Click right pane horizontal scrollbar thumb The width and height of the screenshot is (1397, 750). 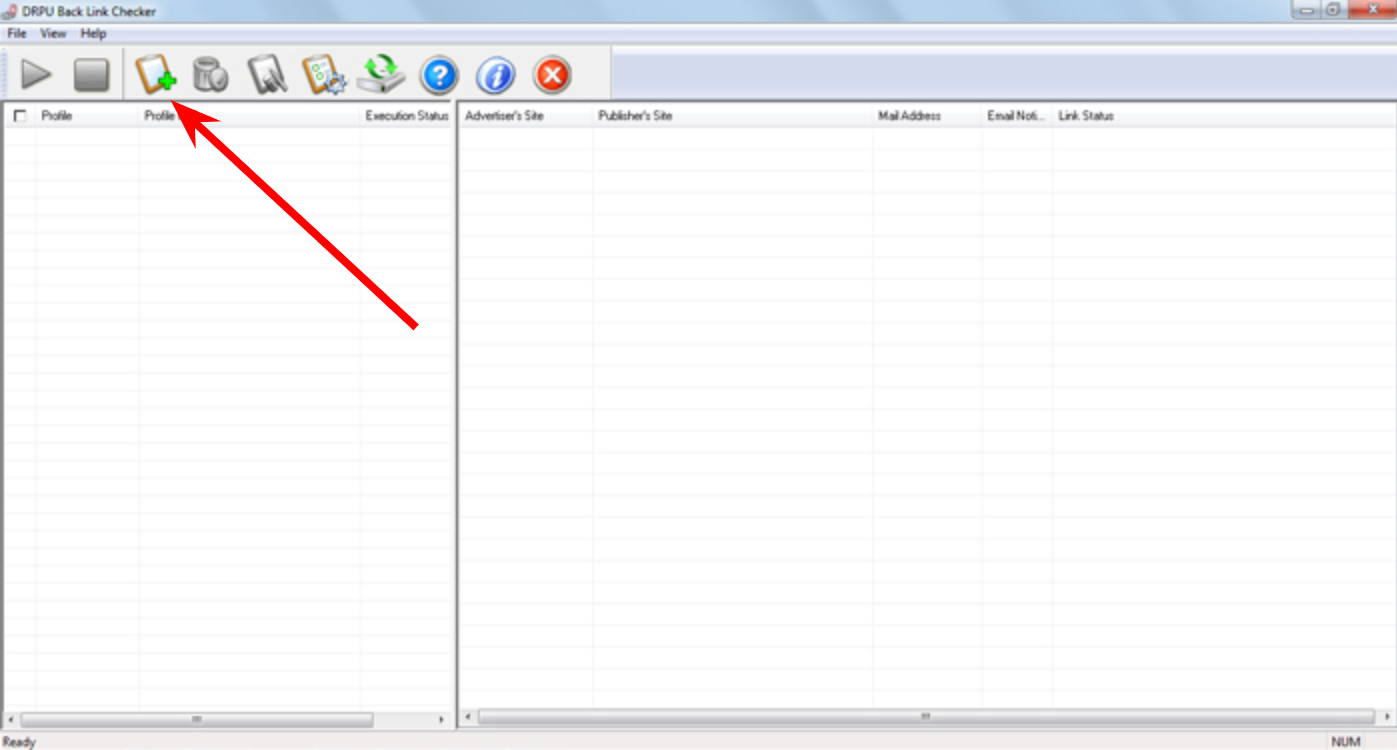click(x=926, y=717)
